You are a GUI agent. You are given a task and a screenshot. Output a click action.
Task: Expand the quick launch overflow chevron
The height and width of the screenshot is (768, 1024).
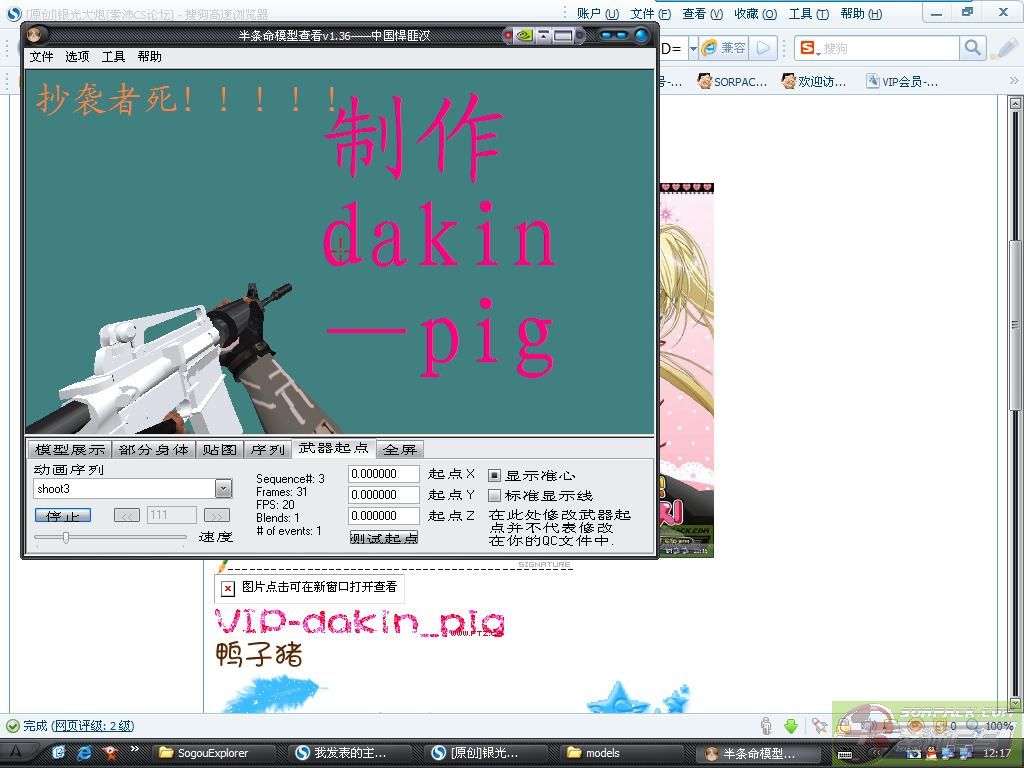click(x=134, y=750)
